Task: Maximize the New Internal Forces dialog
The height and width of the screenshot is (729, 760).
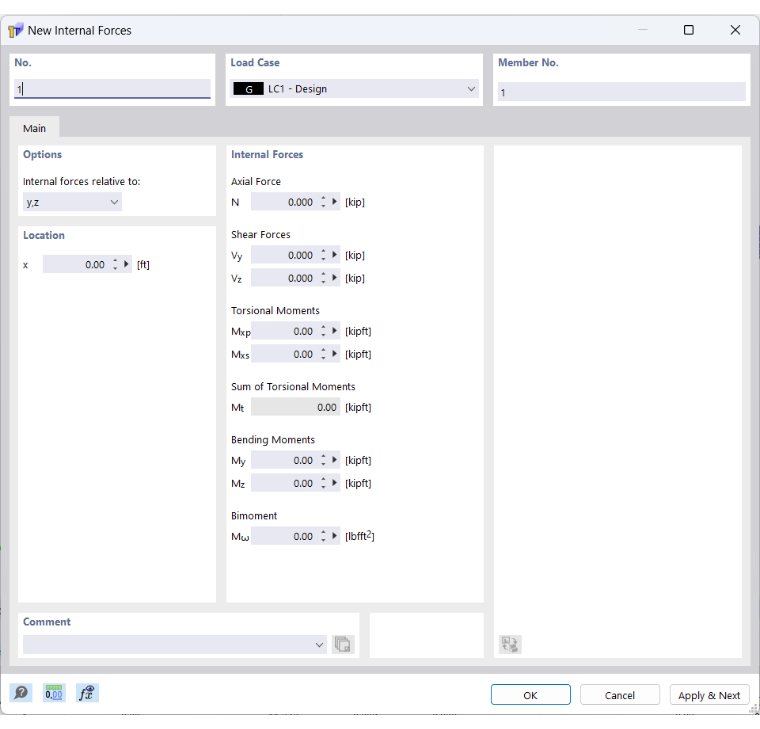Action: (688, 30)
